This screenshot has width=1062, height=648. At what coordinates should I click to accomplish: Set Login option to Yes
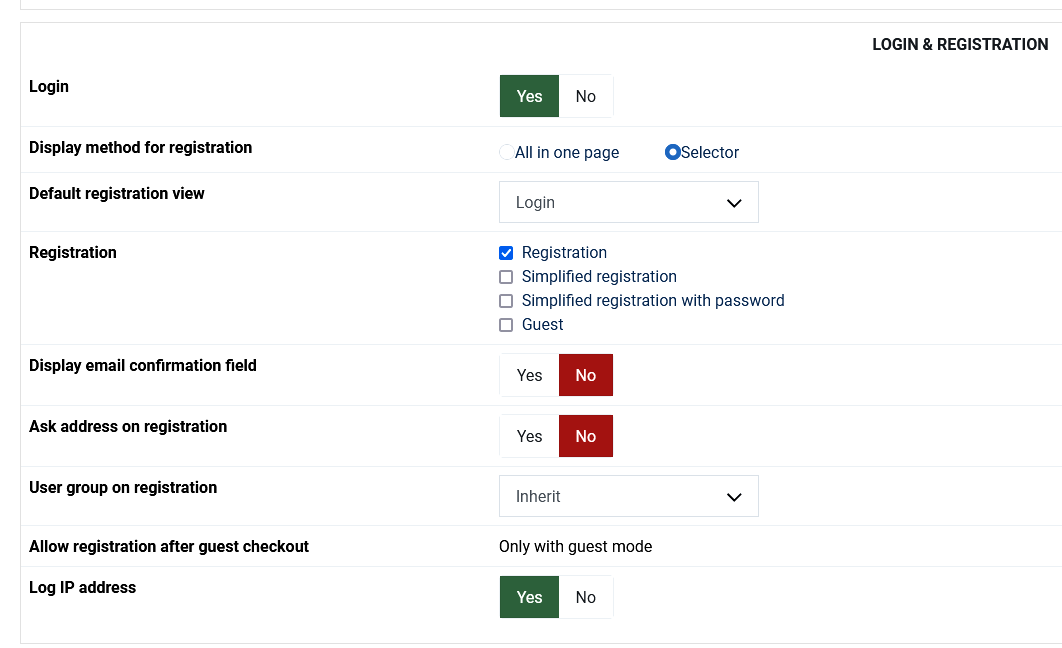pos(529,96)
